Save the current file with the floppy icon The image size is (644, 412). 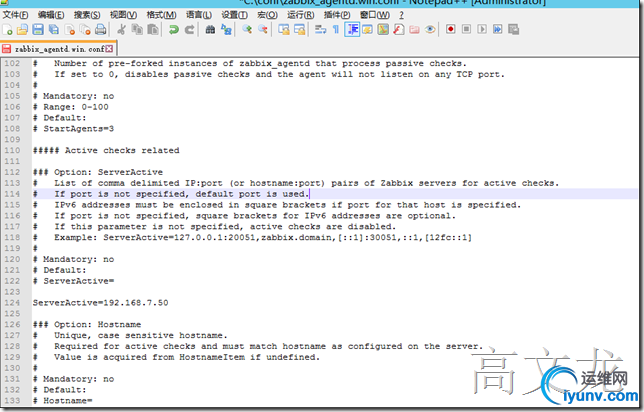coord(38,30)
